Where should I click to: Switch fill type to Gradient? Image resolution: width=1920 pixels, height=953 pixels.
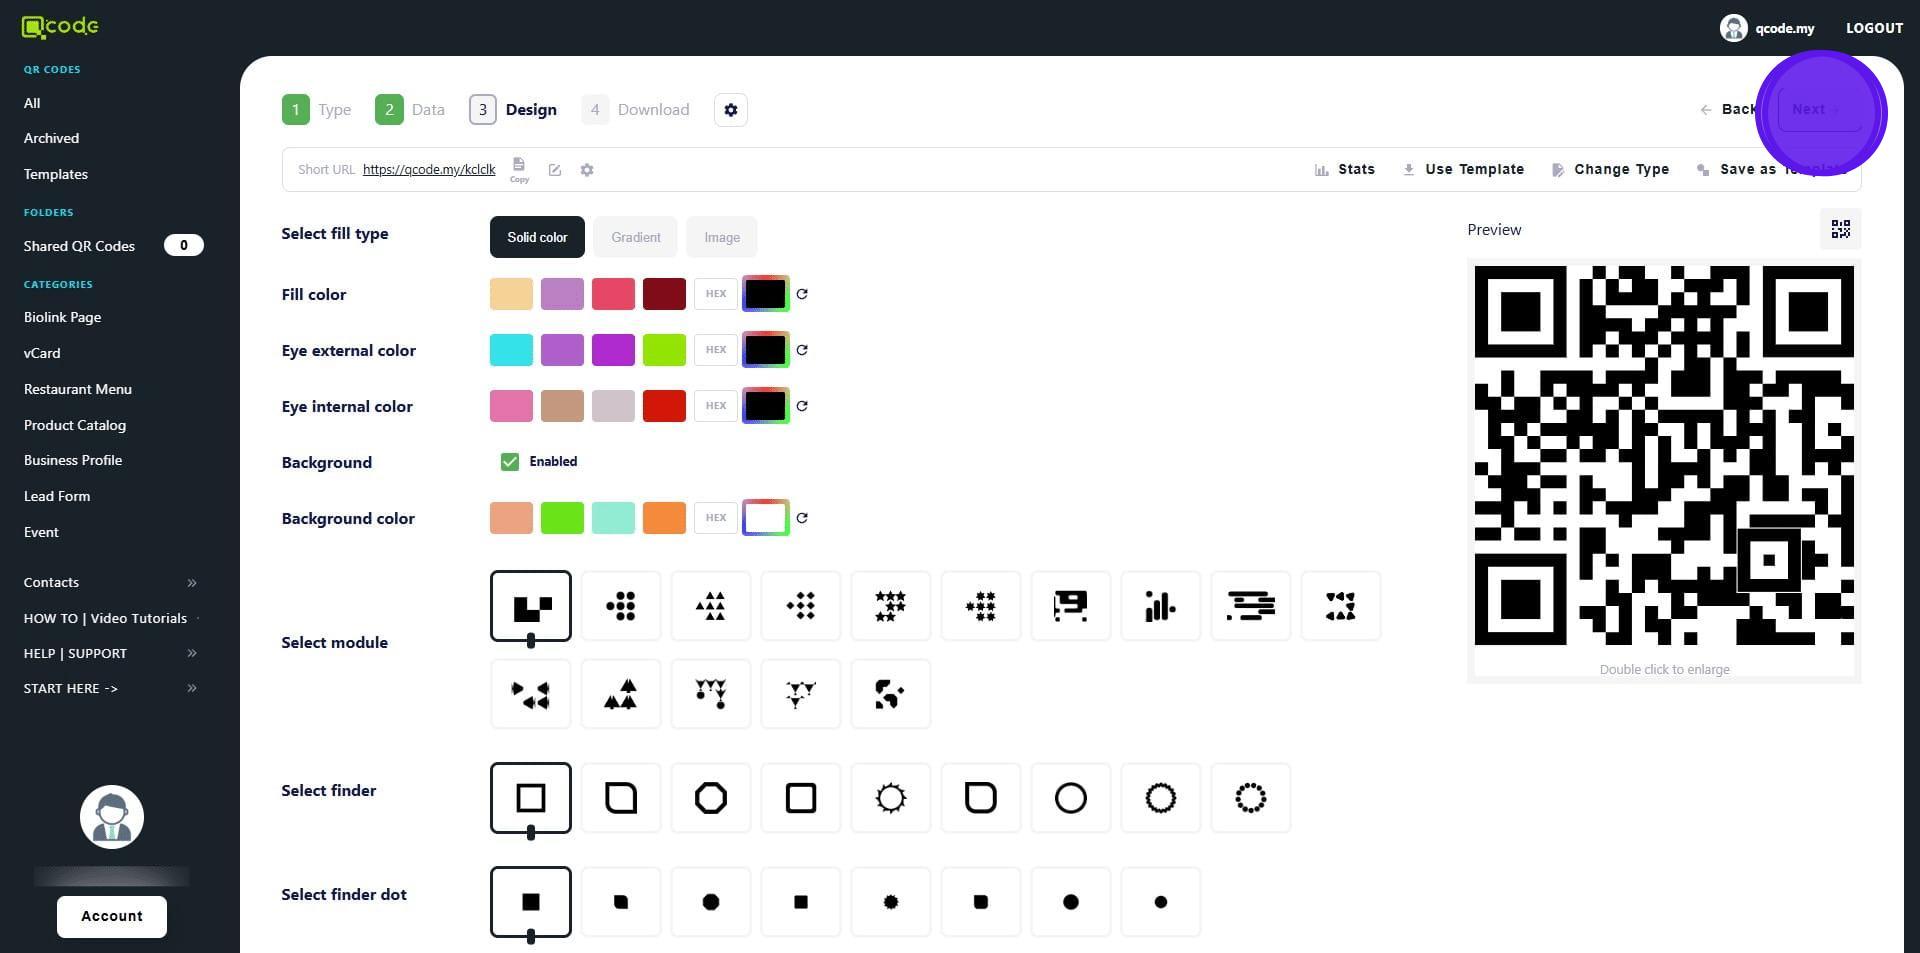tap(635, 238)
